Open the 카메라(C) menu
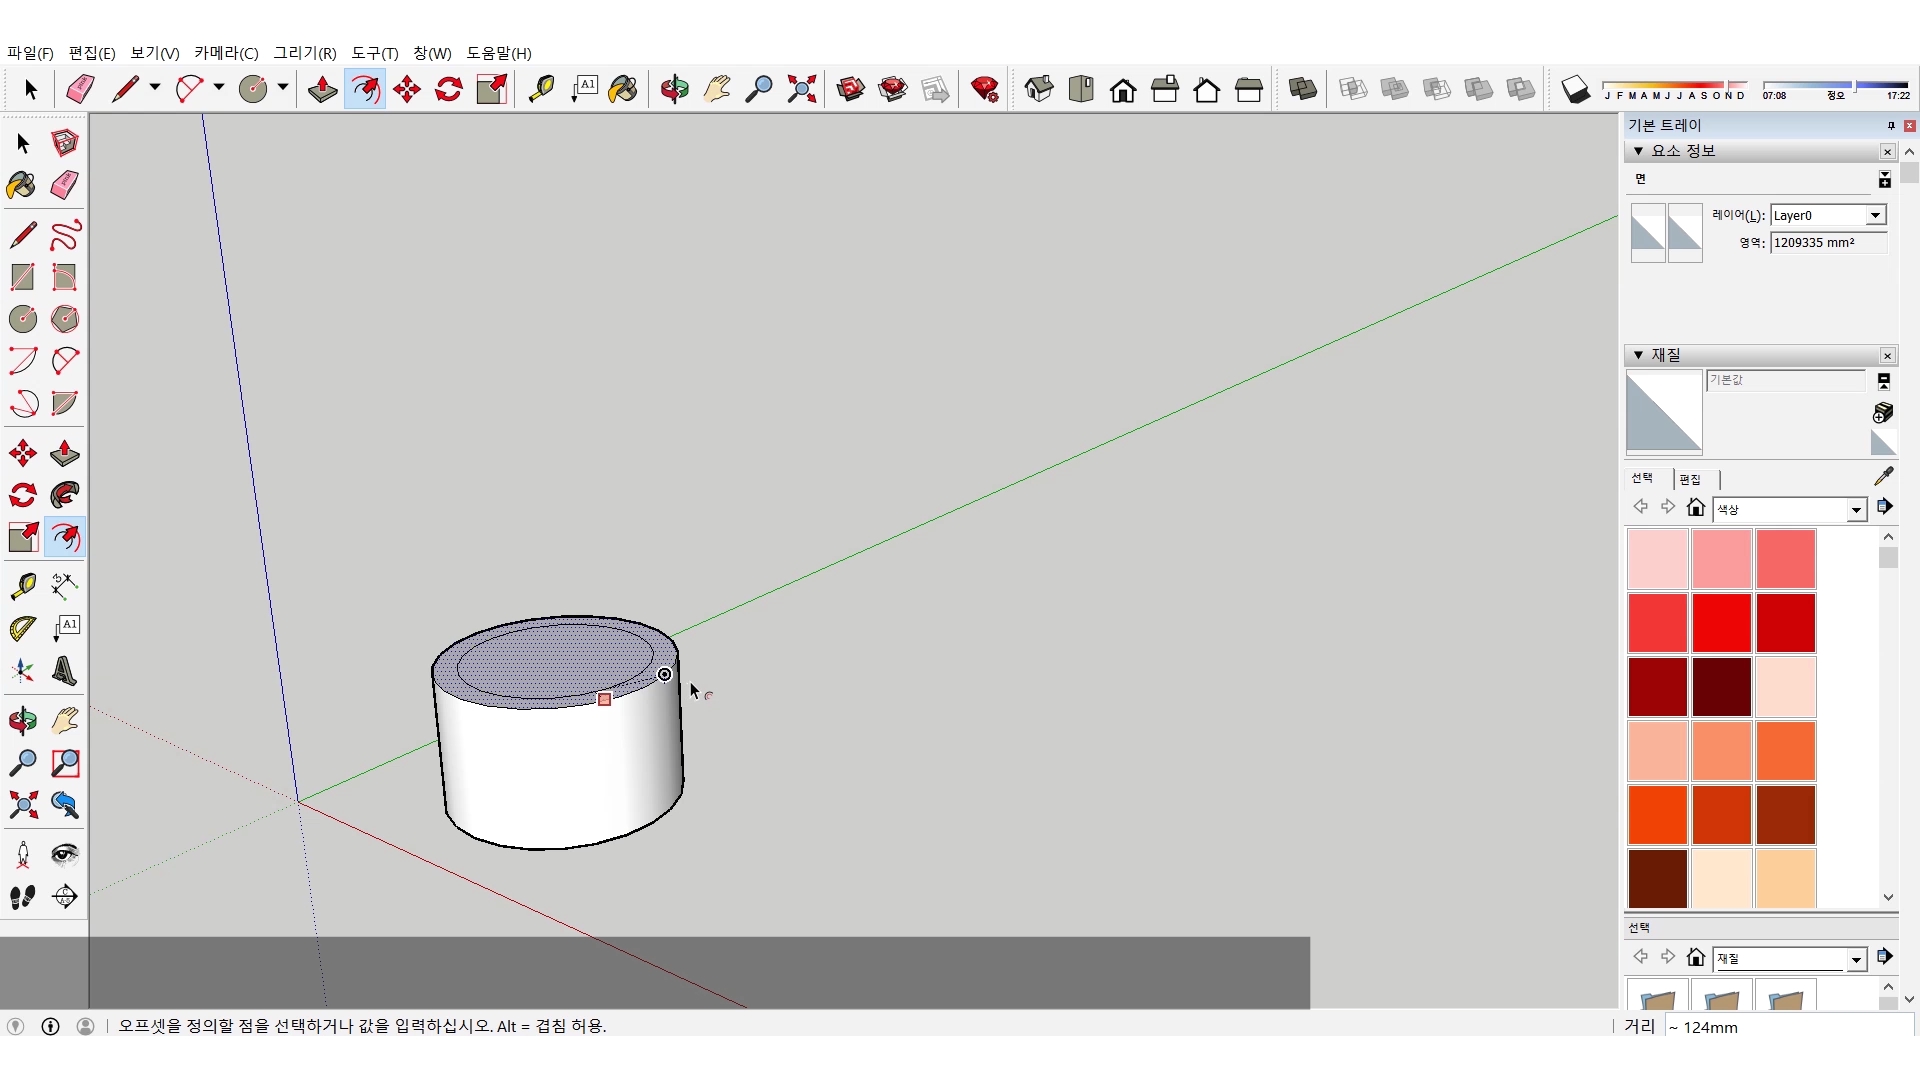 (226, 53)
